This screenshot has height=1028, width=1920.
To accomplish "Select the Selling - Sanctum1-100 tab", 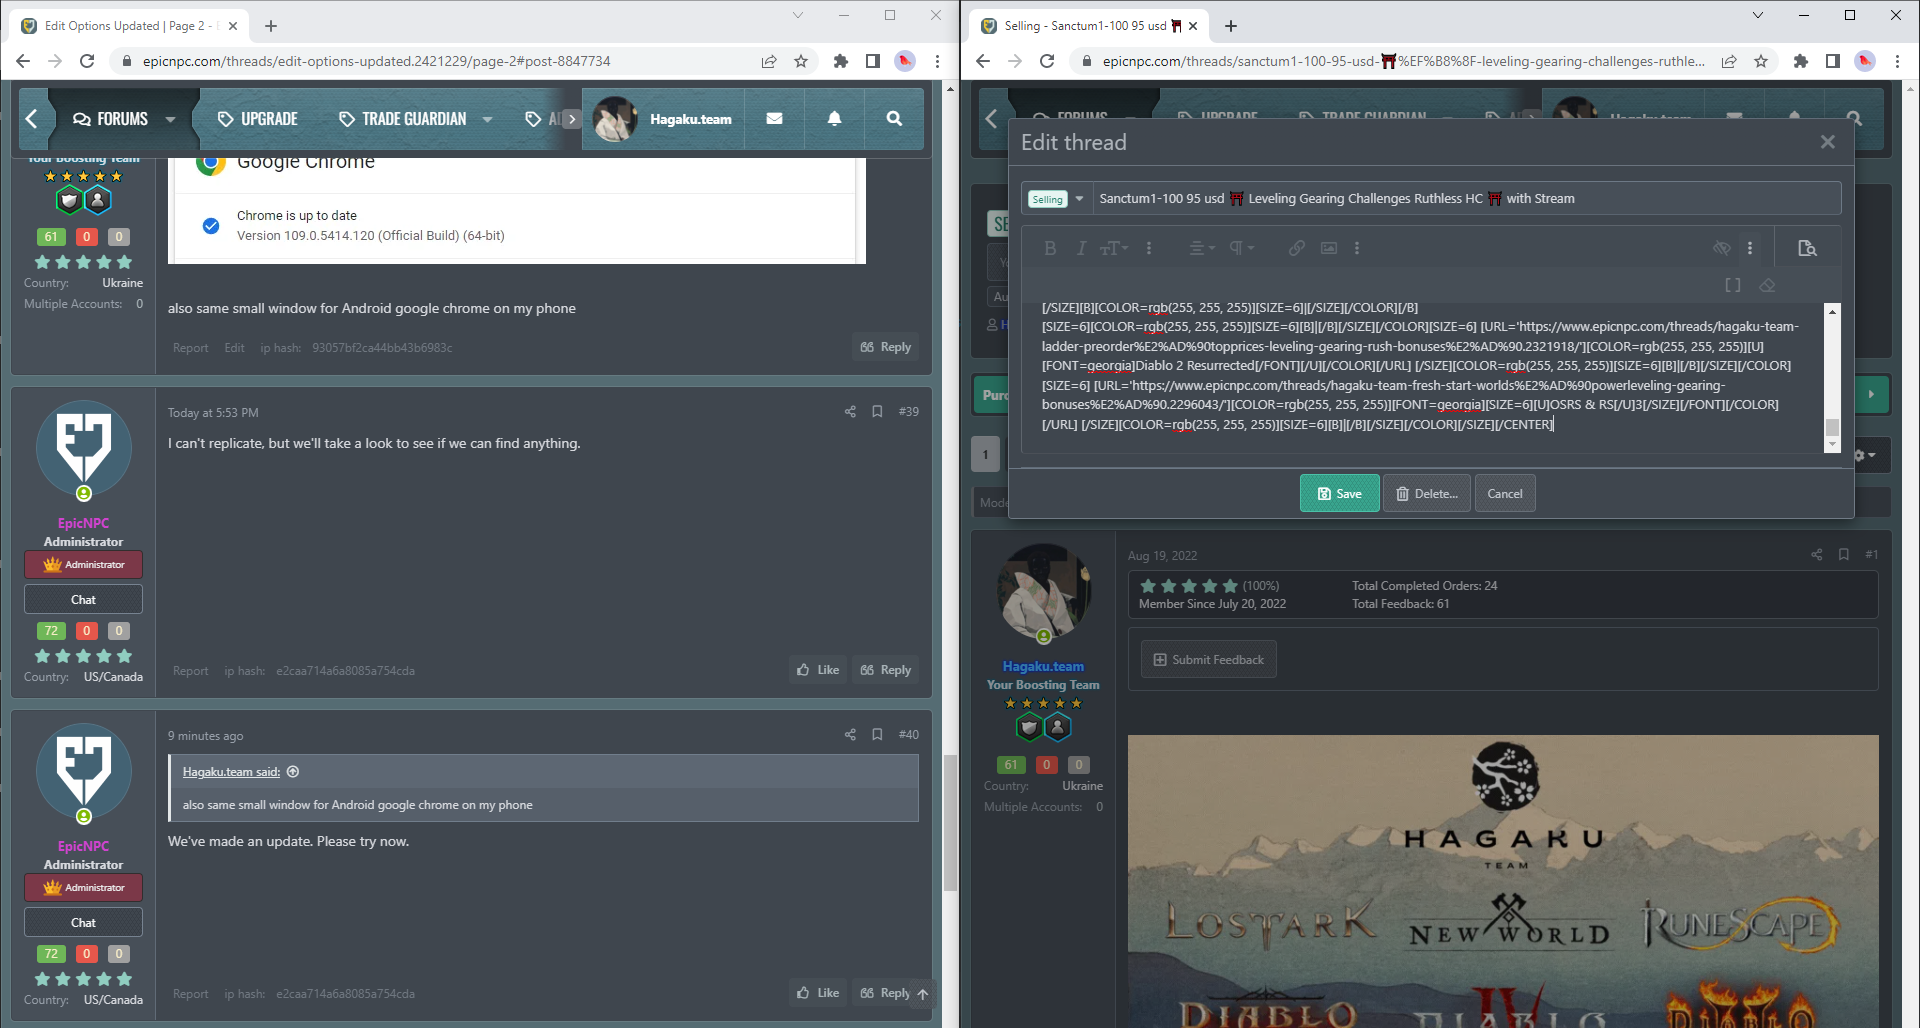I will pyautogui.click(x=1088, y=26).
